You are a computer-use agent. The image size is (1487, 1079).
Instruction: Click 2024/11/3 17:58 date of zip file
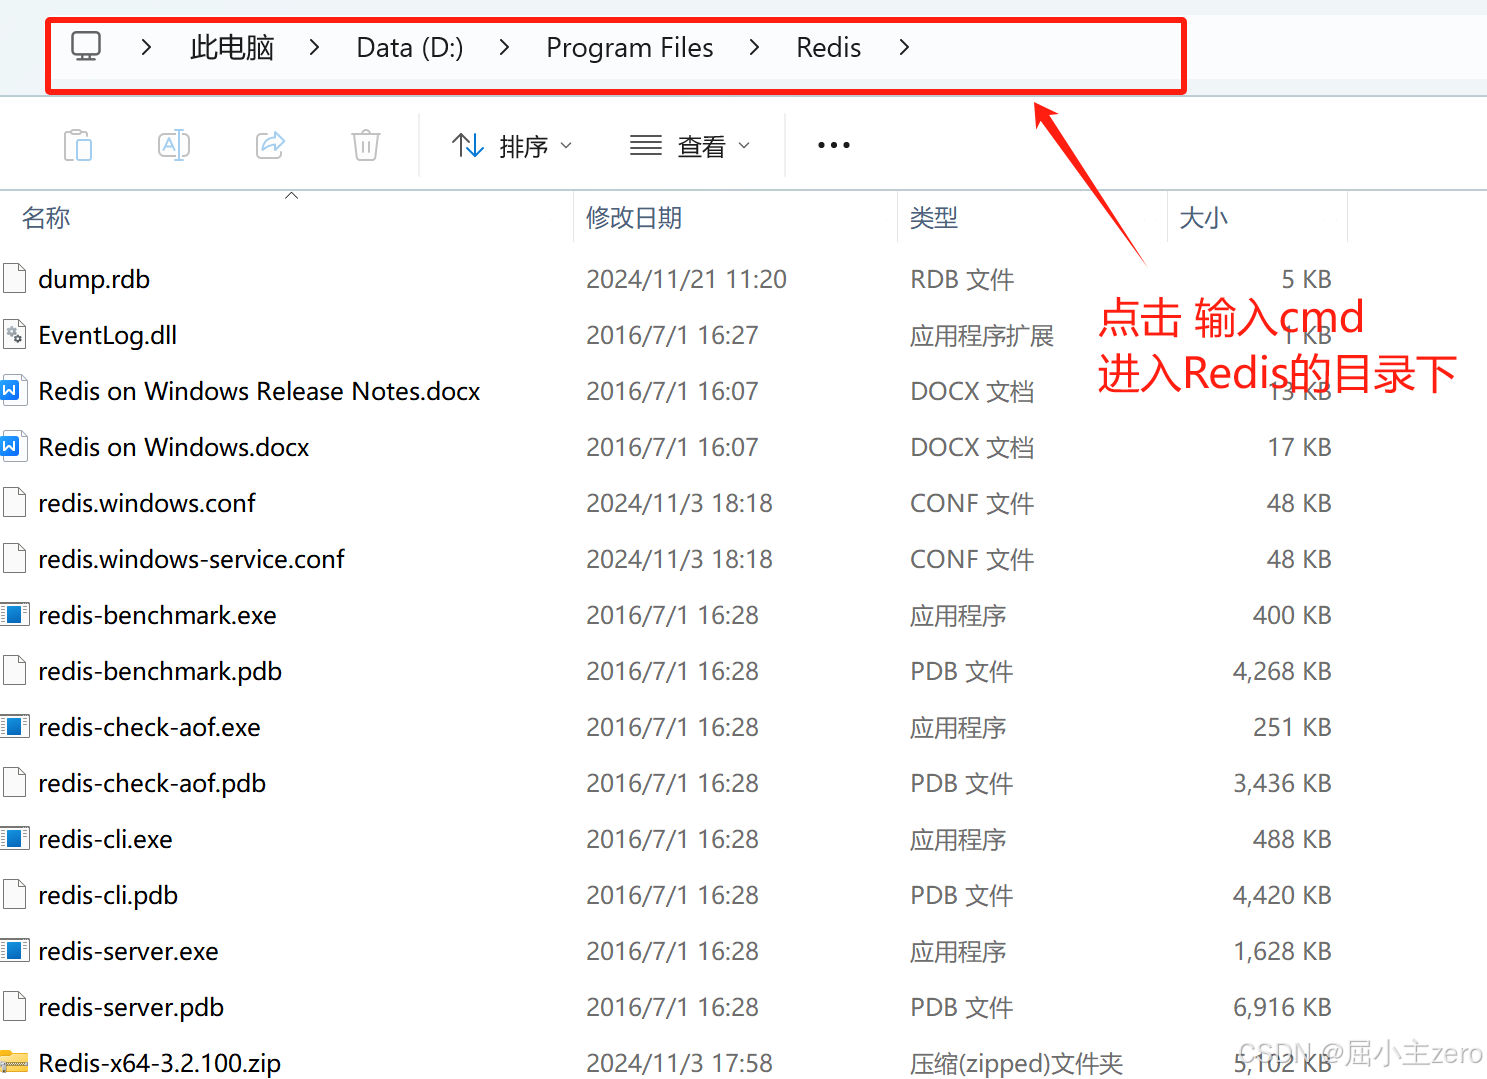[679, 1063]
